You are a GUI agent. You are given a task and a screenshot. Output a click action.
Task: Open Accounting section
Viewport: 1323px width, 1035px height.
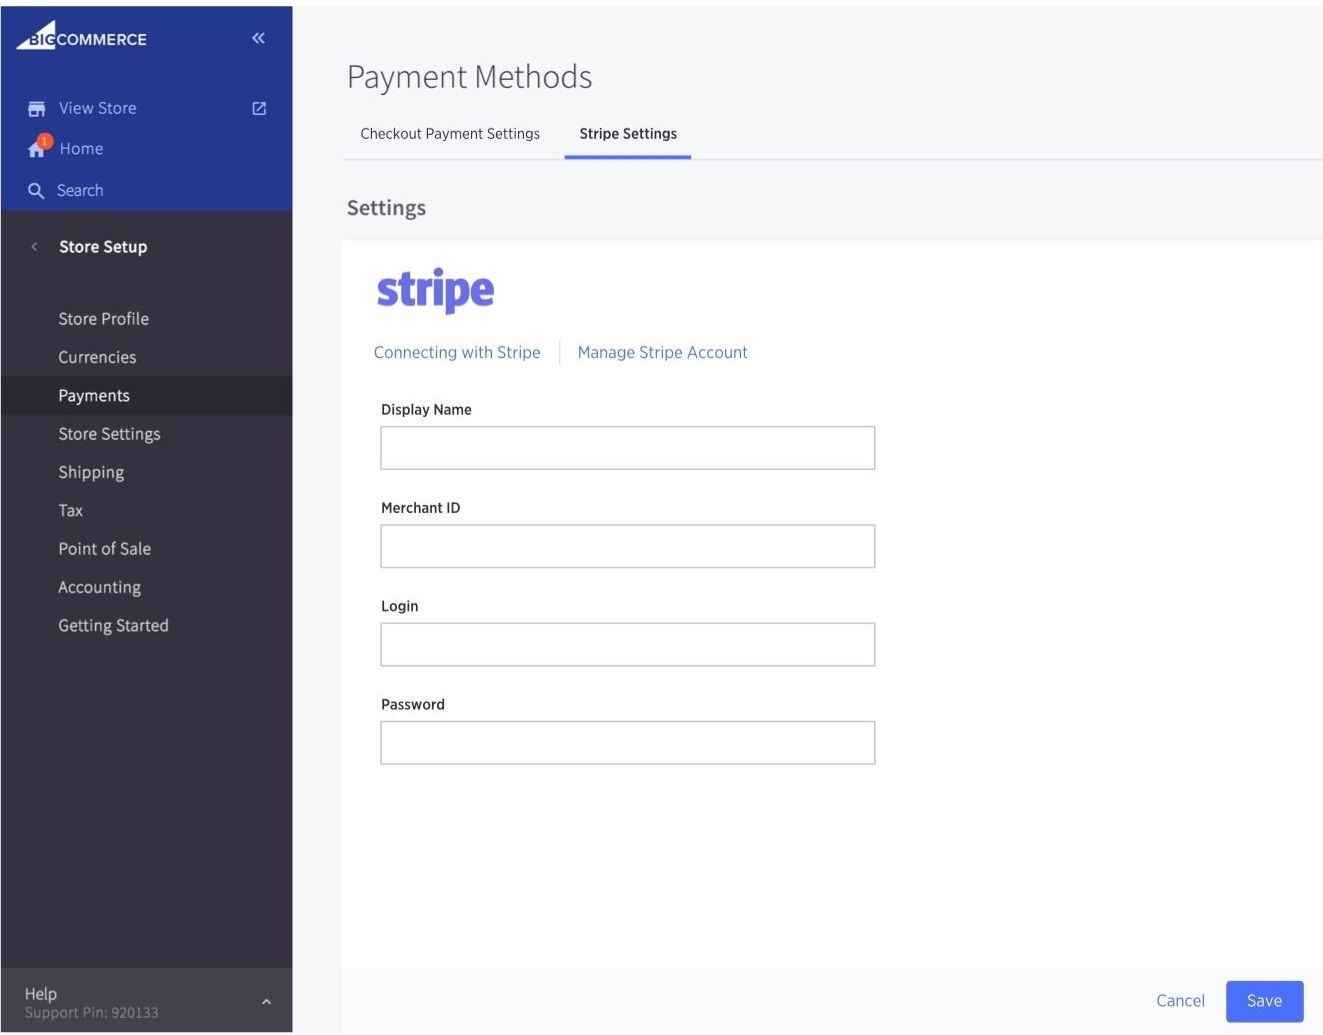(99, 587)
